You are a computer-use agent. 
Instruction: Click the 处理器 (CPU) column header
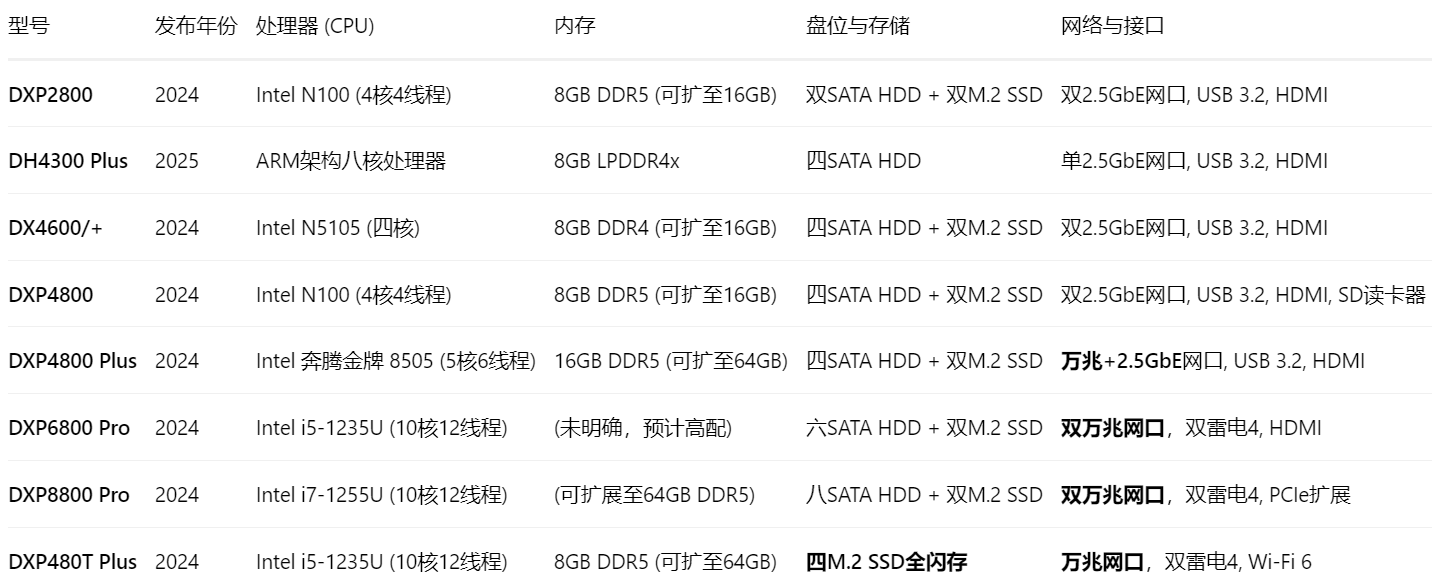point(315,27)
